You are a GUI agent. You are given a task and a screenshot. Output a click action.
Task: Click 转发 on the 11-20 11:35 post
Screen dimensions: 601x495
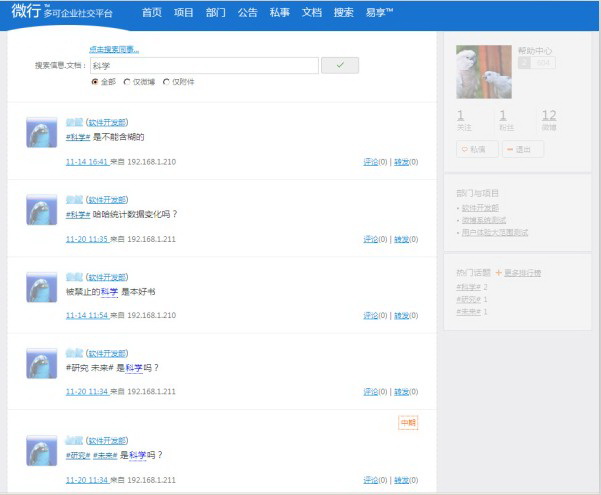coord(401,239)
